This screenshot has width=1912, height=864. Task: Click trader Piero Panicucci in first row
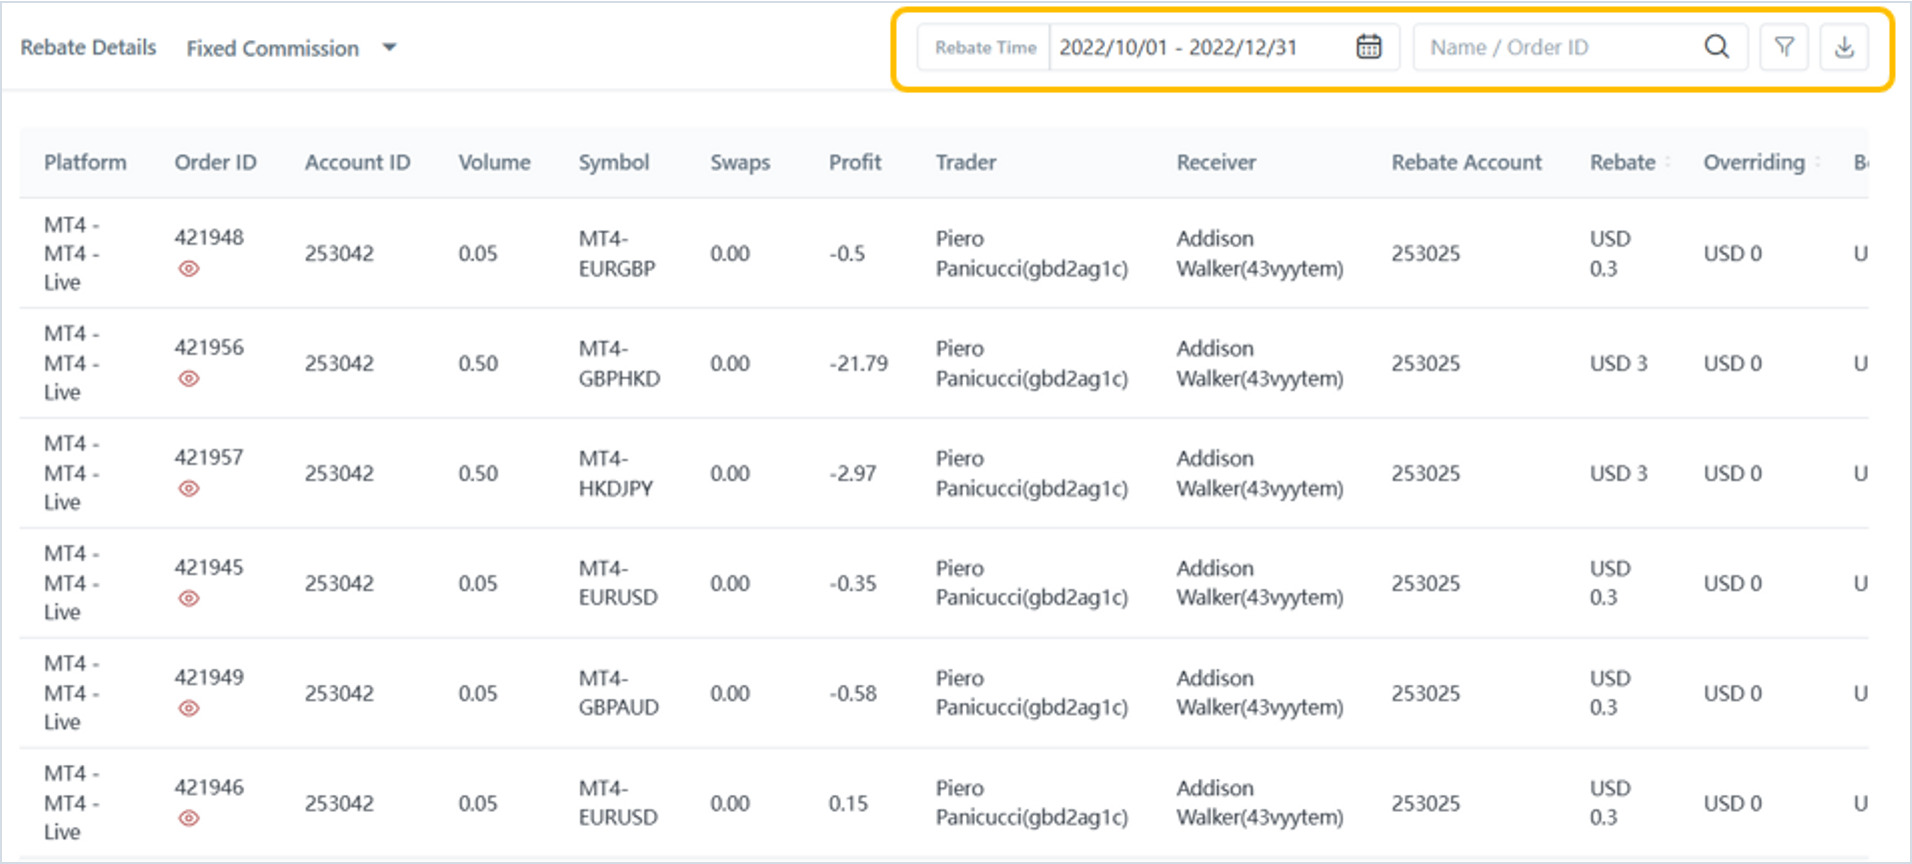point(1031,254)
